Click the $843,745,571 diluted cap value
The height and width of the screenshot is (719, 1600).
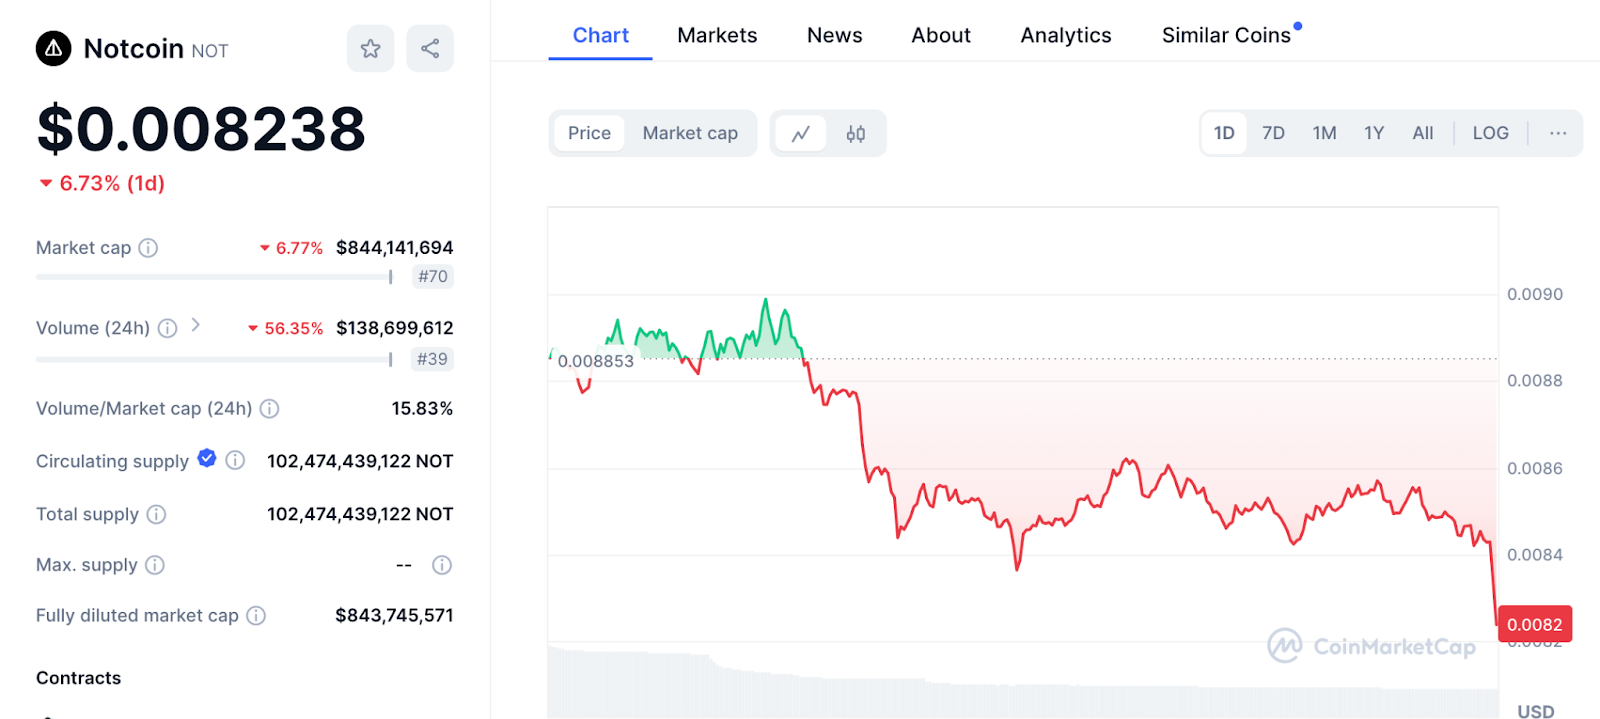[394, 615]
